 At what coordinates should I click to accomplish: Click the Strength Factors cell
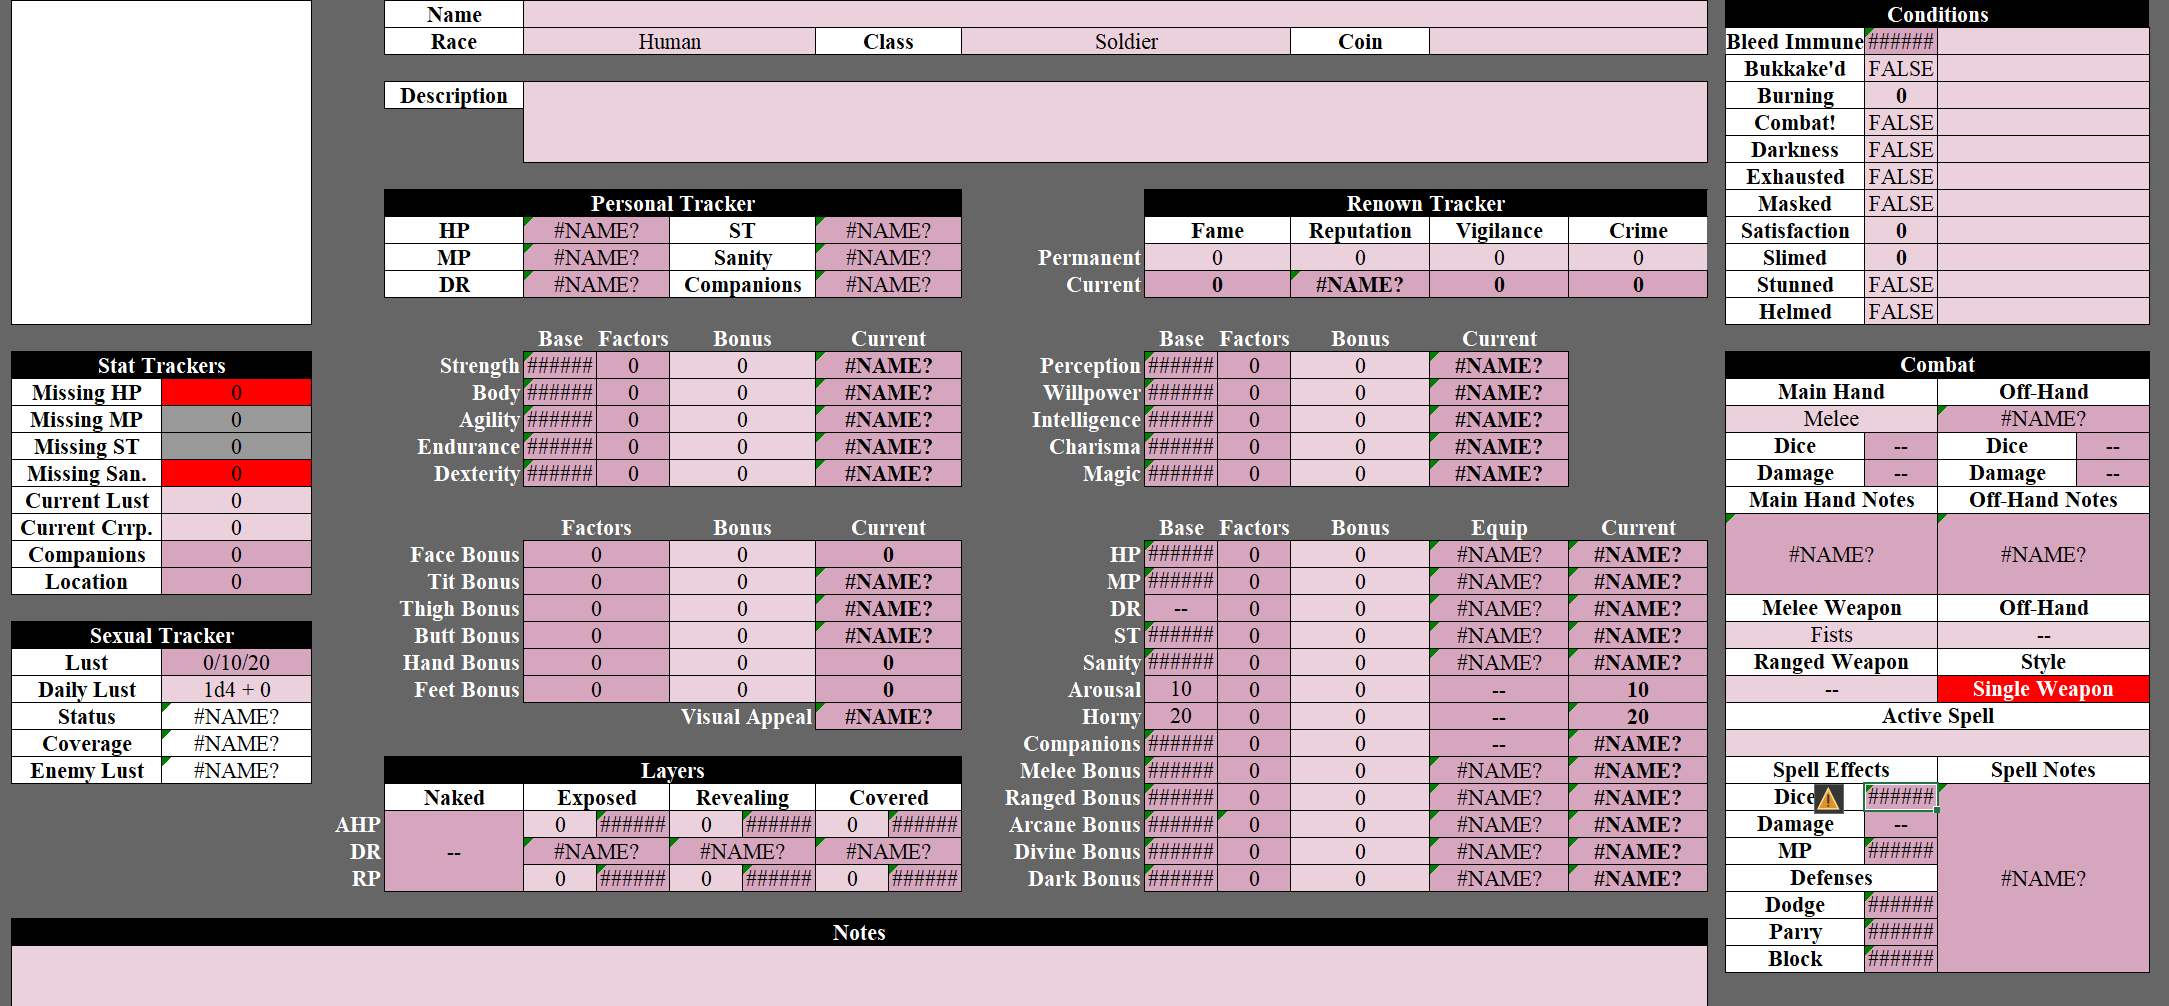[633, 365]
